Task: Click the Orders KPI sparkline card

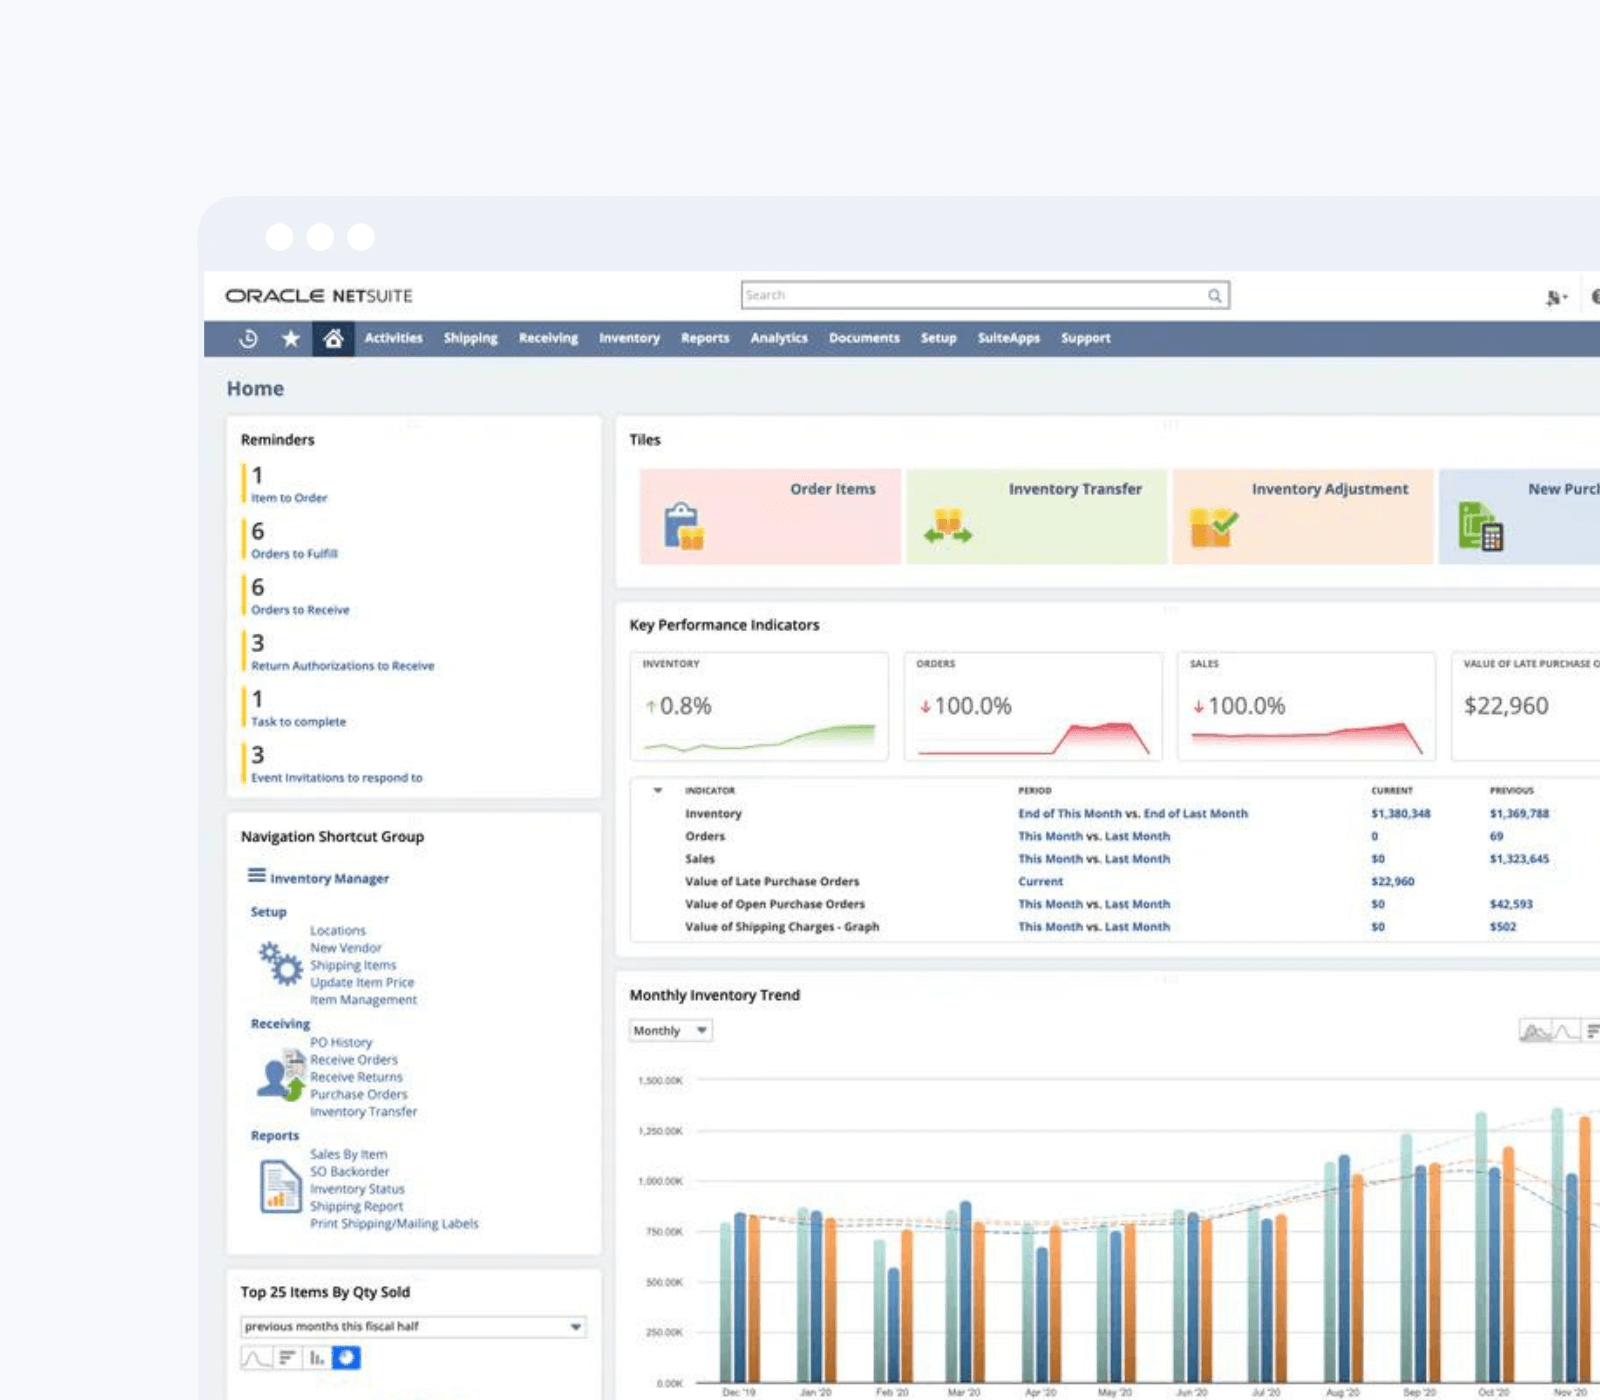Action: click(1033, 707)
